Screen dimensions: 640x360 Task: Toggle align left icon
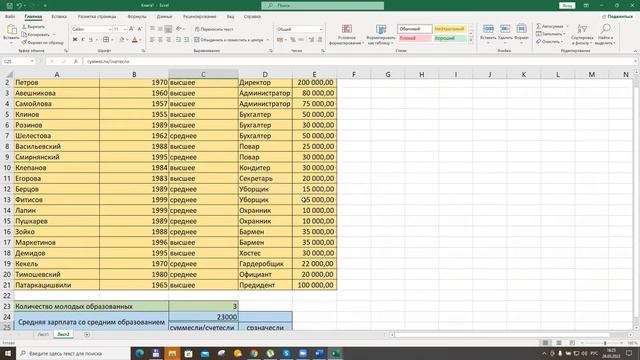pos(152,40)
